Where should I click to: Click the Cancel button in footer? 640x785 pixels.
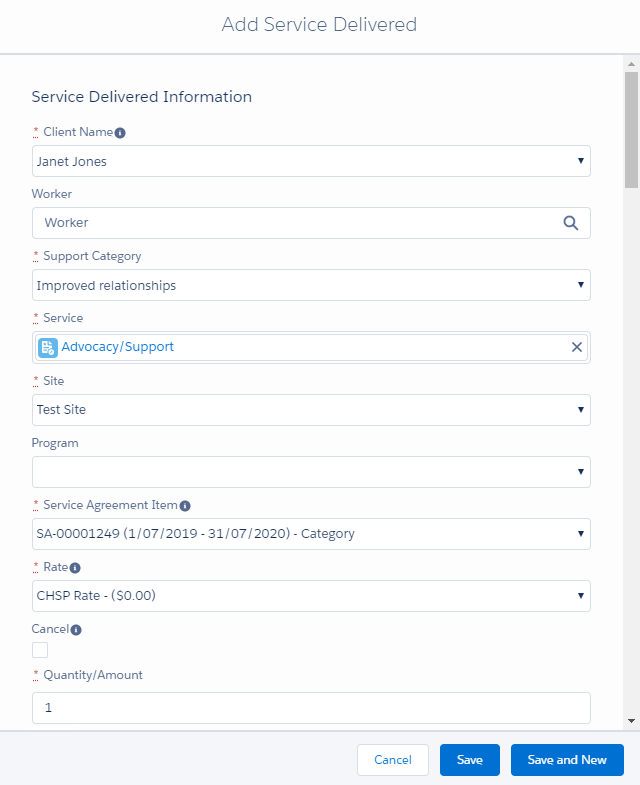point(392,760)
